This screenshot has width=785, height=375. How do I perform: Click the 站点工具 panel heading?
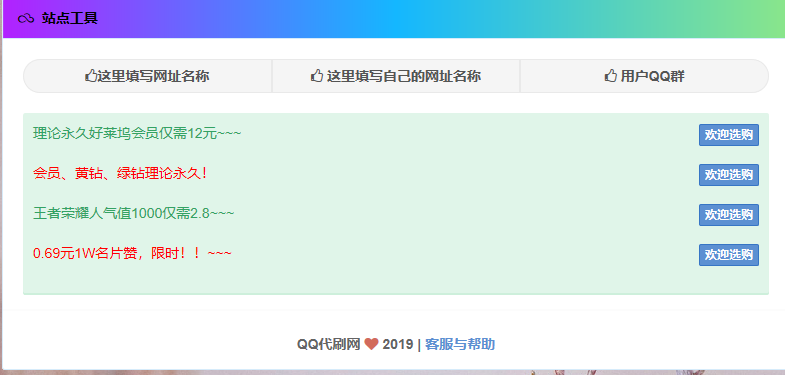tap(70, 19)
